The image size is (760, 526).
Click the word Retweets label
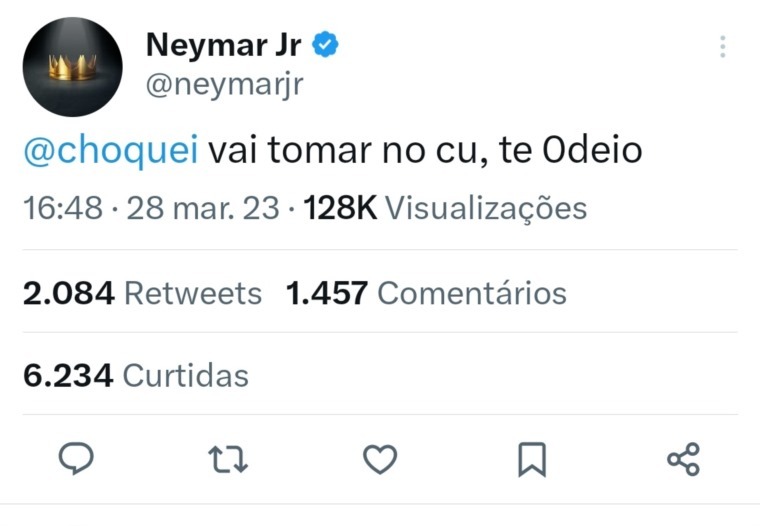(x=193, y=293)
